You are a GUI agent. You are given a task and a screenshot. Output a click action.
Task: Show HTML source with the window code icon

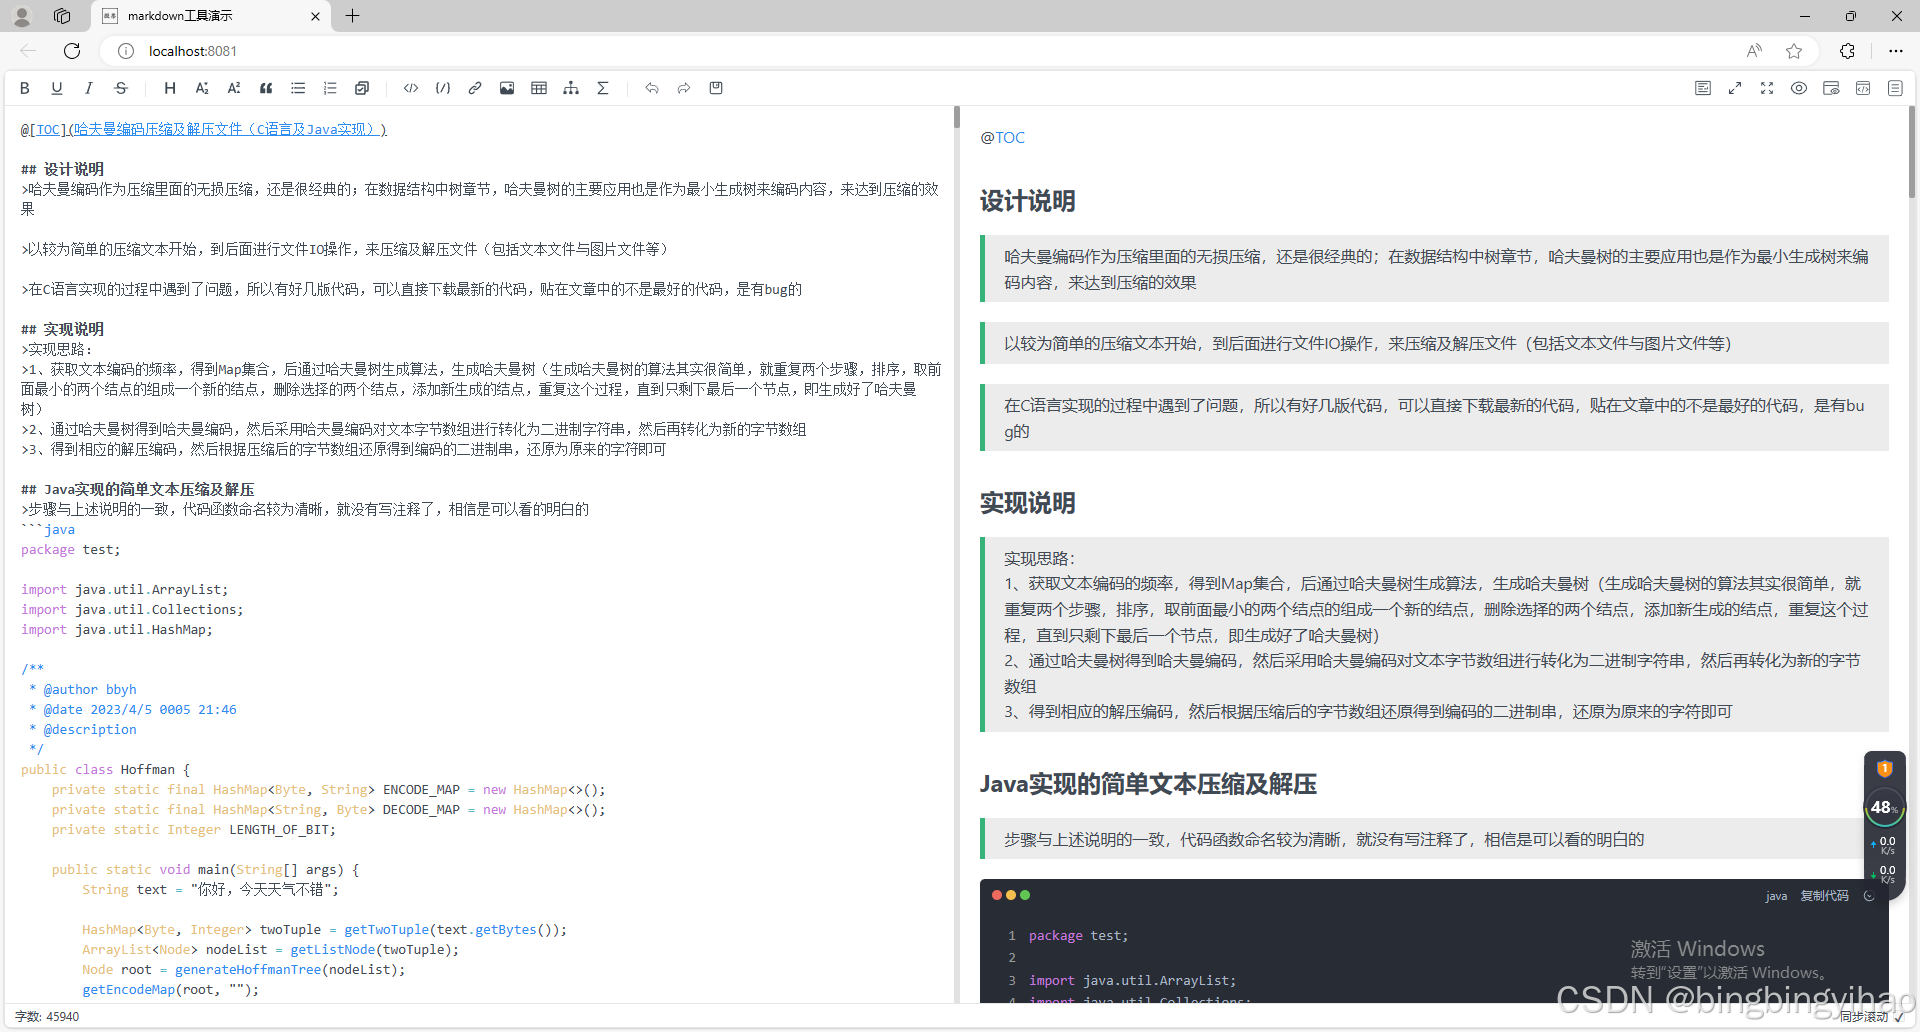[x=1863, y=88]
